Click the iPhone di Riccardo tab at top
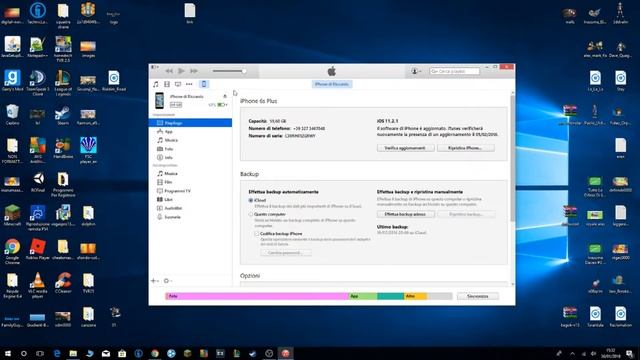This screenshot has height=360, width=640. (332, 84)
